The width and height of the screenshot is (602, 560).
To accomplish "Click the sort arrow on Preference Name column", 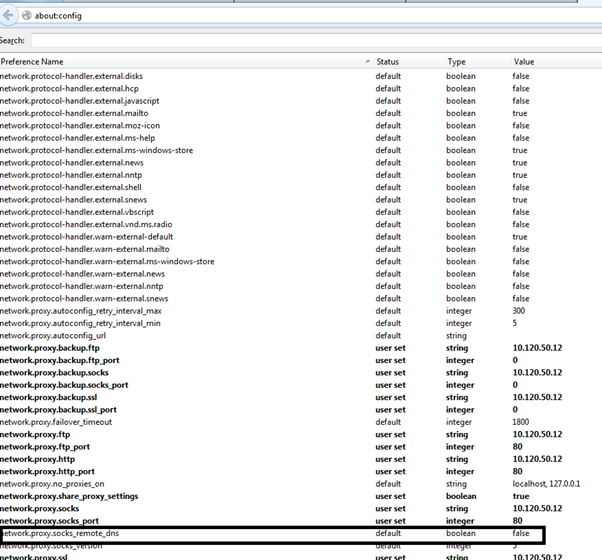I will [x=365, y=62].
